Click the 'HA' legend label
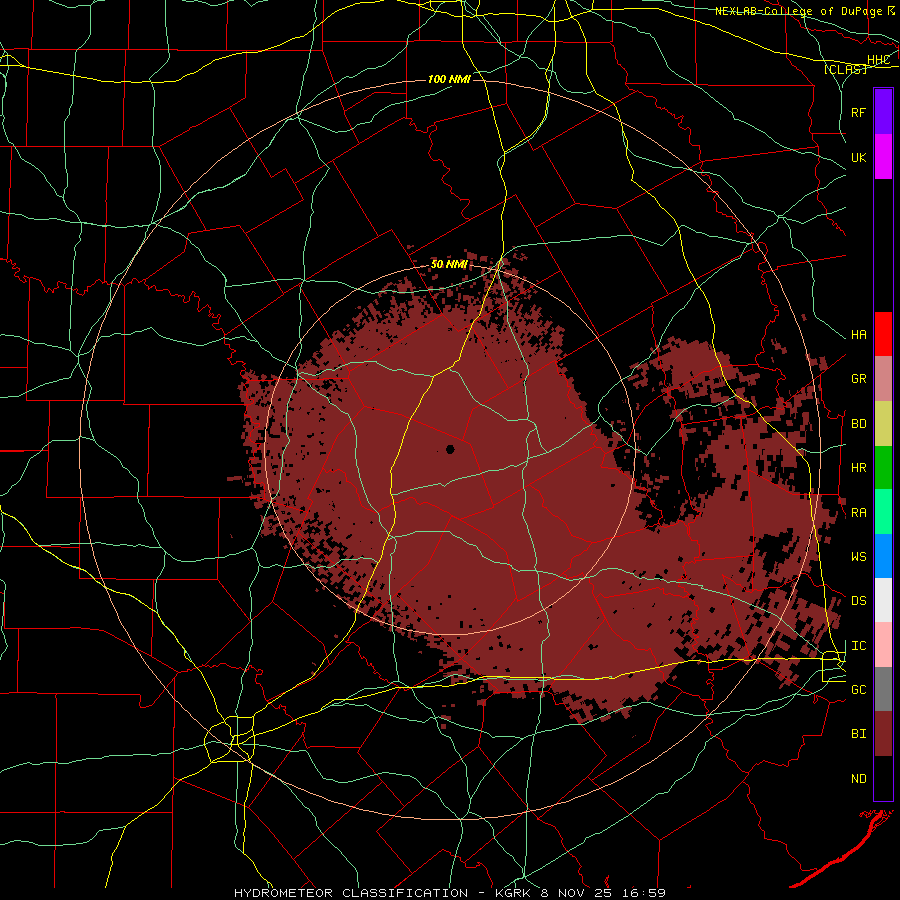The height and width of the screenshot is (900, 900). pyautogui.click(x=858, y=335)
